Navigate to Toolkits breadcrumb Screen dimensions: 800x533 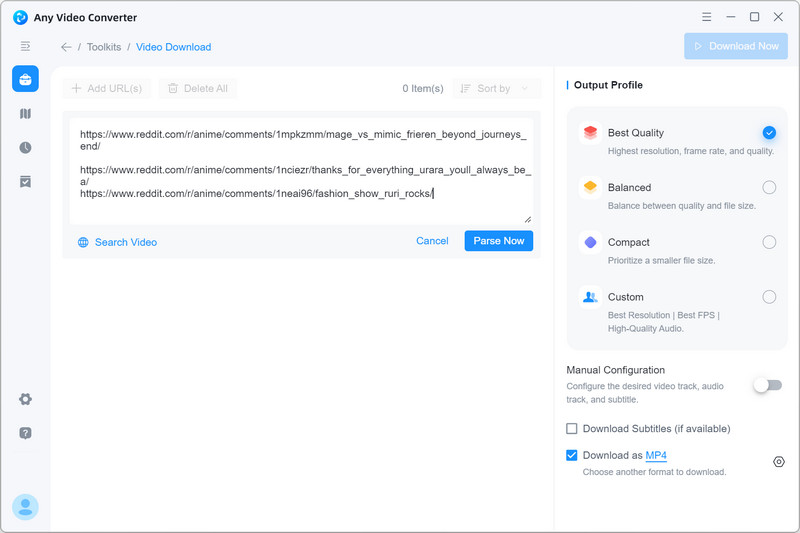(x=103, y=47)
